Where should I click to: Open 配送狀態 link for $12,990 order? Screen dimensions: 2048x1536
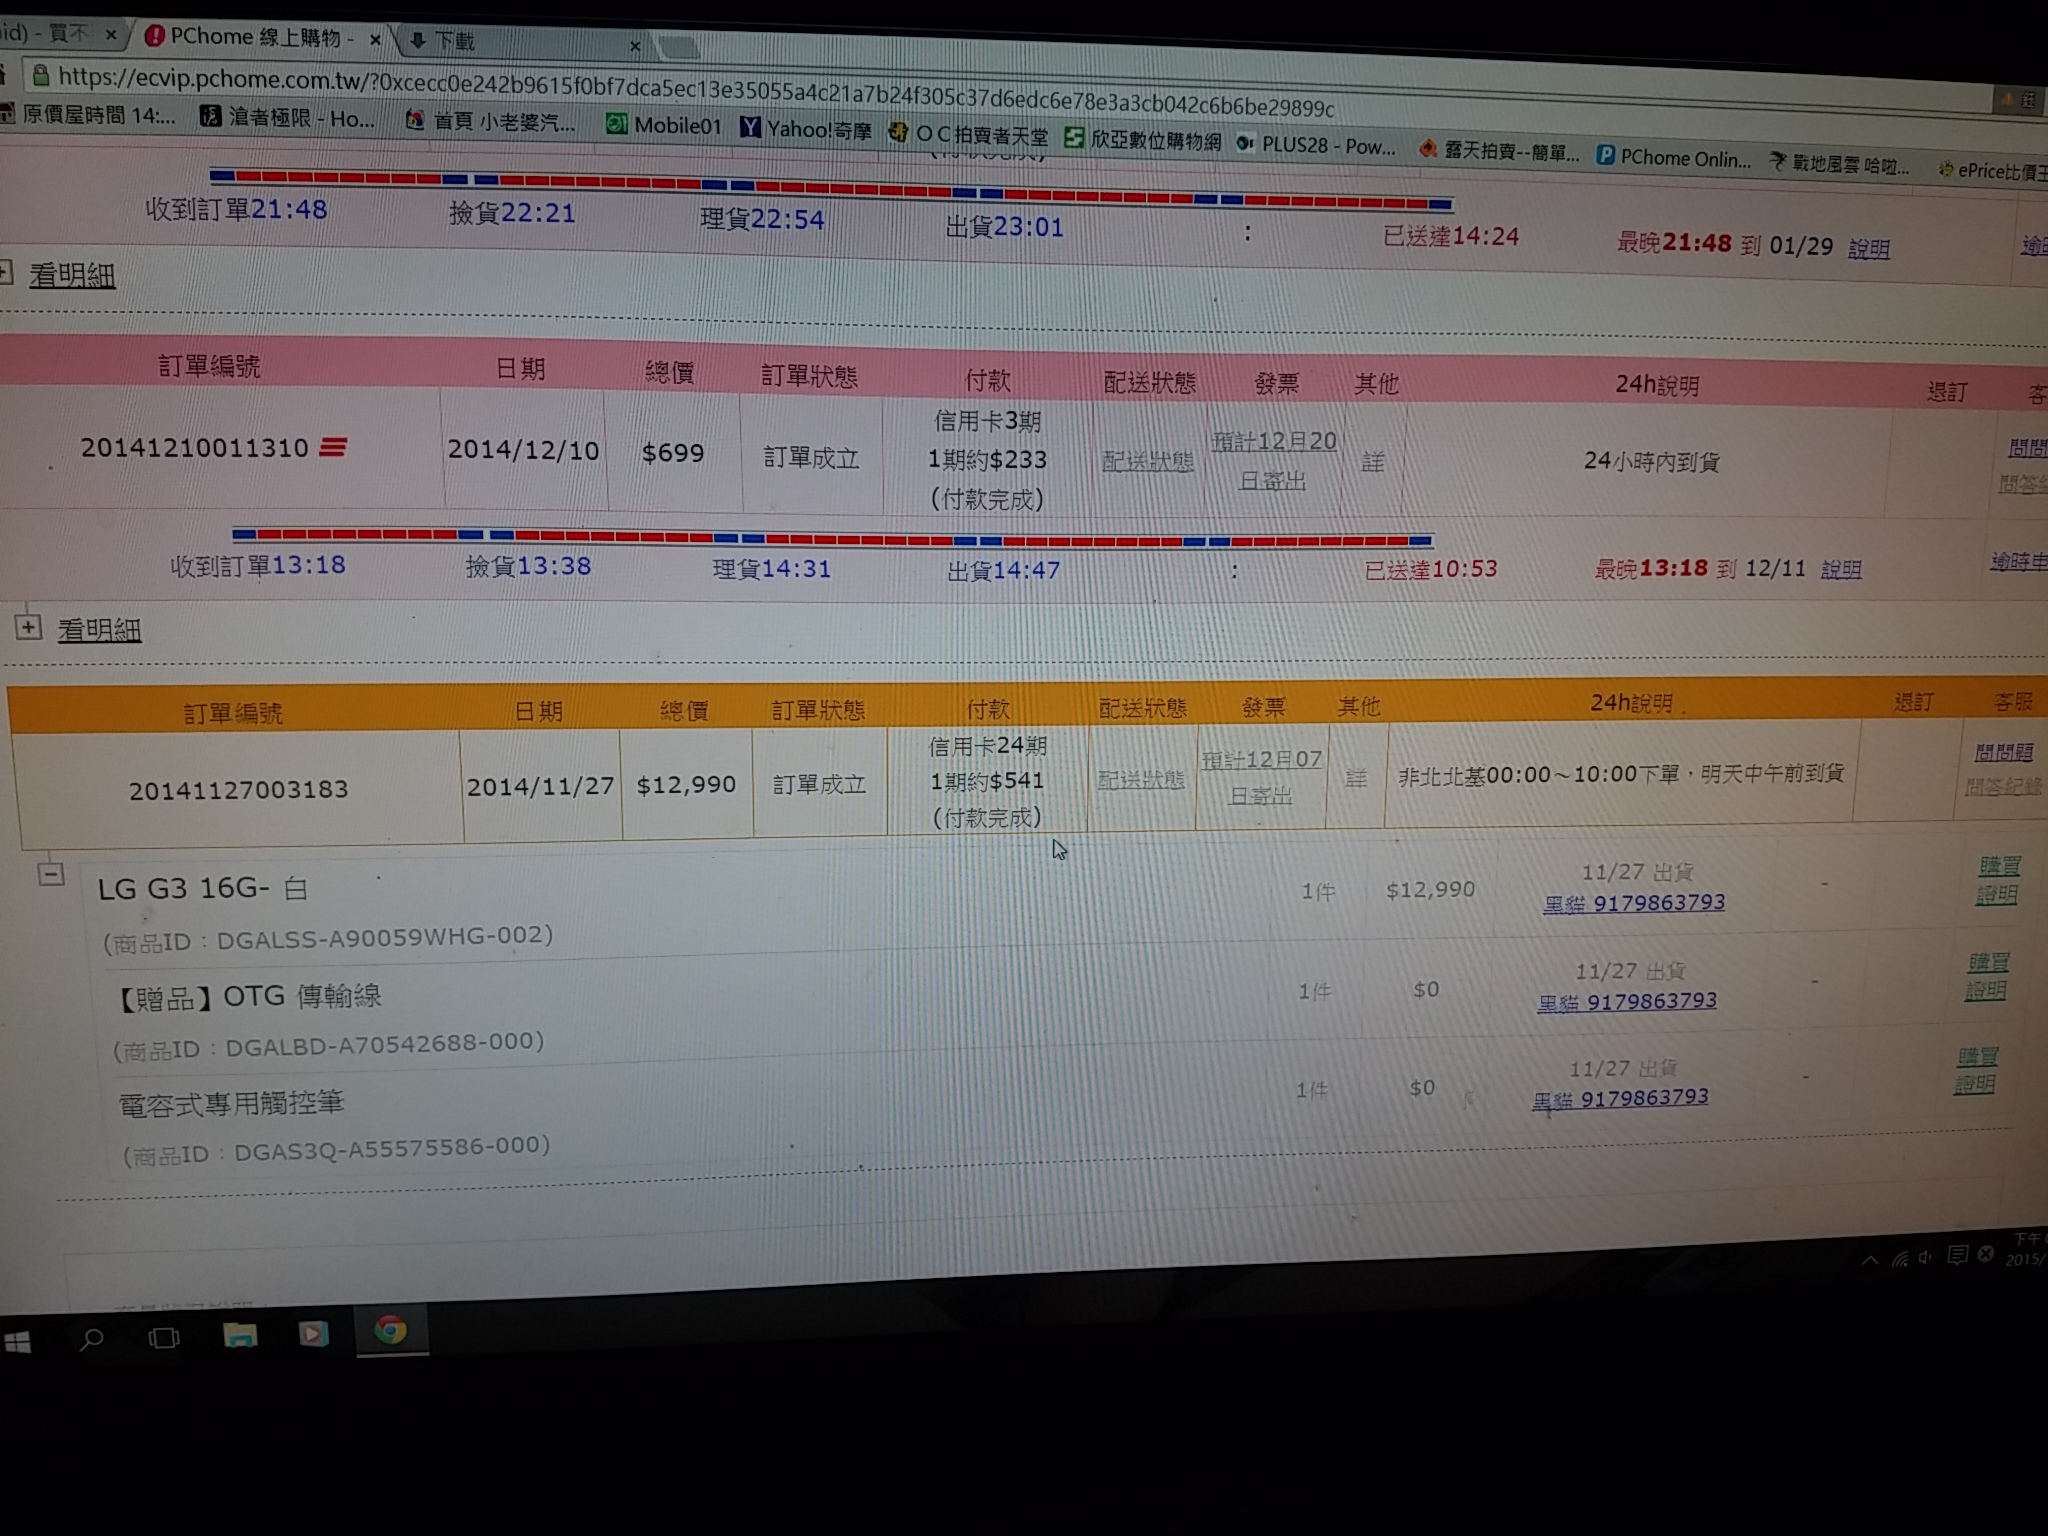[x=1141, y=779]
